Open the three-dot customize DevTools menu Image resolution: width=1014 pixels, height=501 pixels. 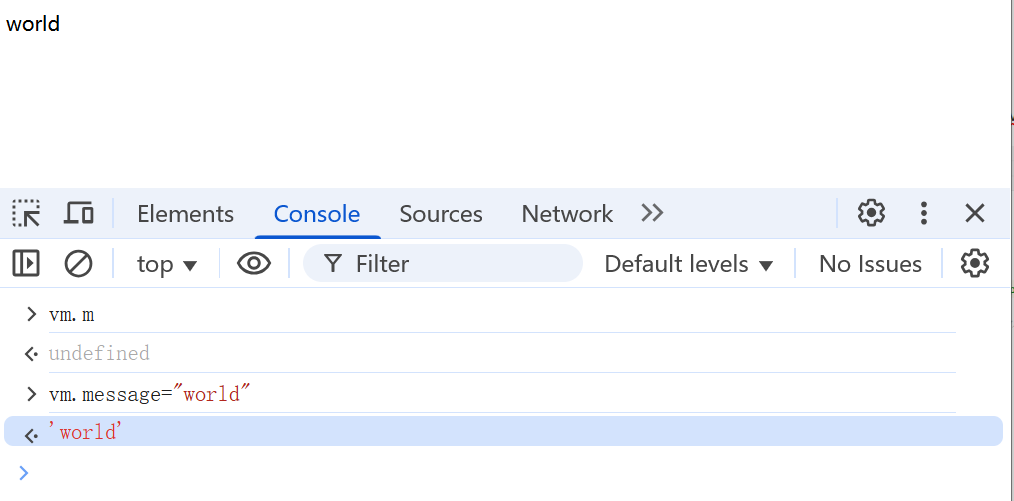tap(924, 213)
